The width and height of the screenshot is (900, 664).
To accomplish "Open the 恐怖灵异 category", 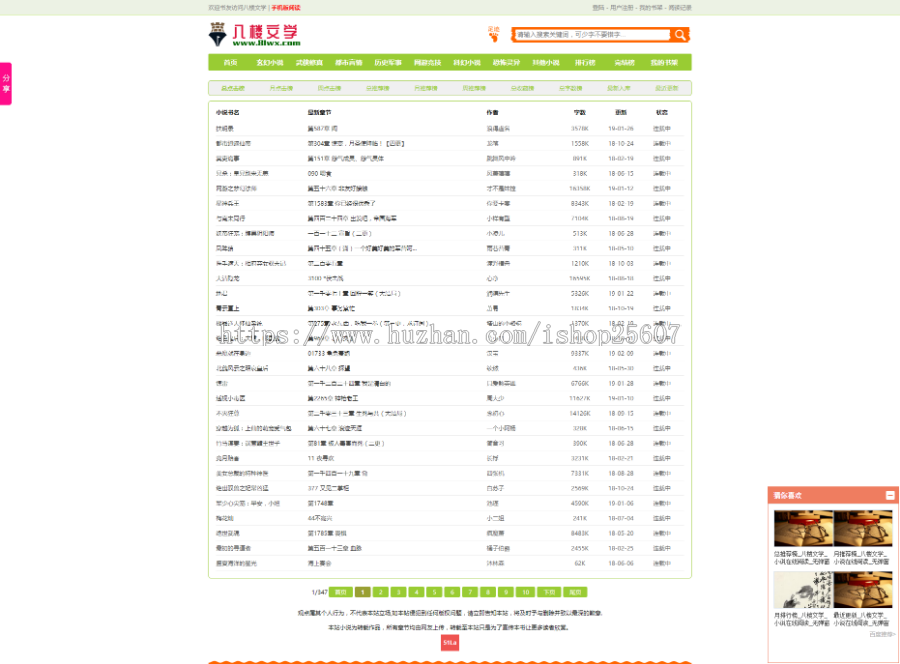I will tap(506, 63).
